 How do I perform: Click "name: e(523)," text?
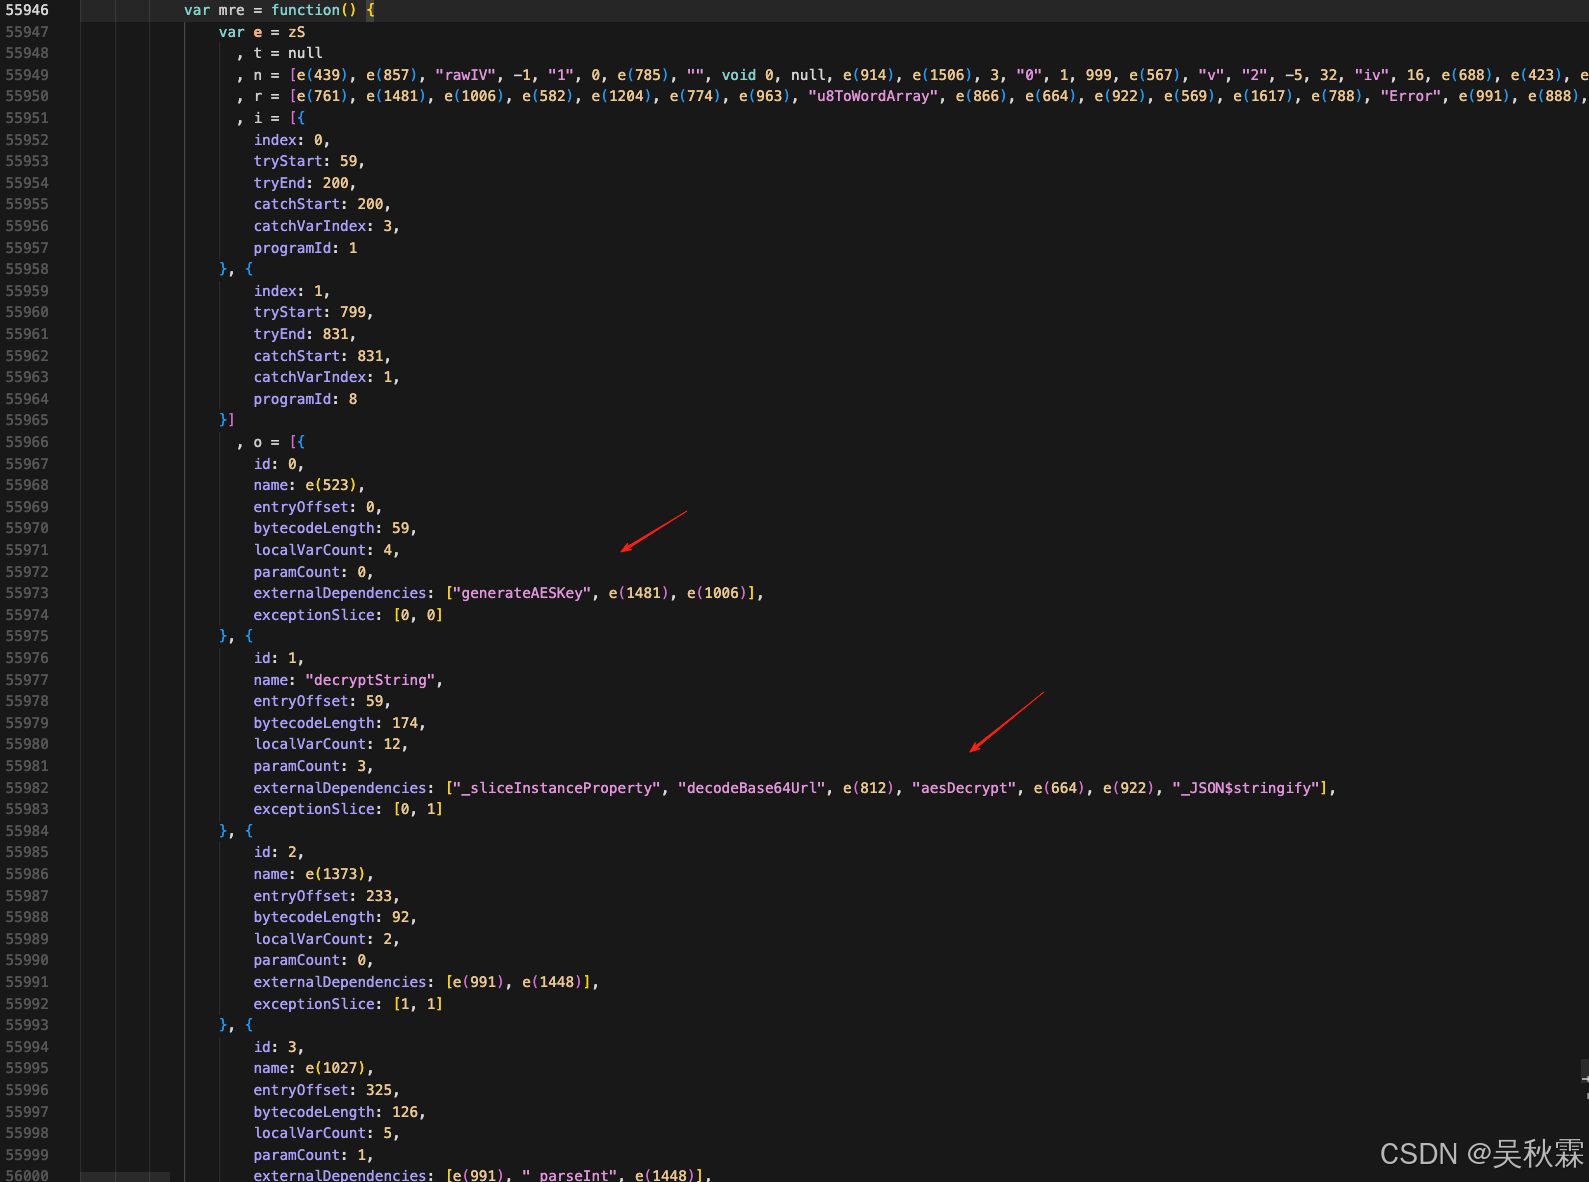[309, 485]
